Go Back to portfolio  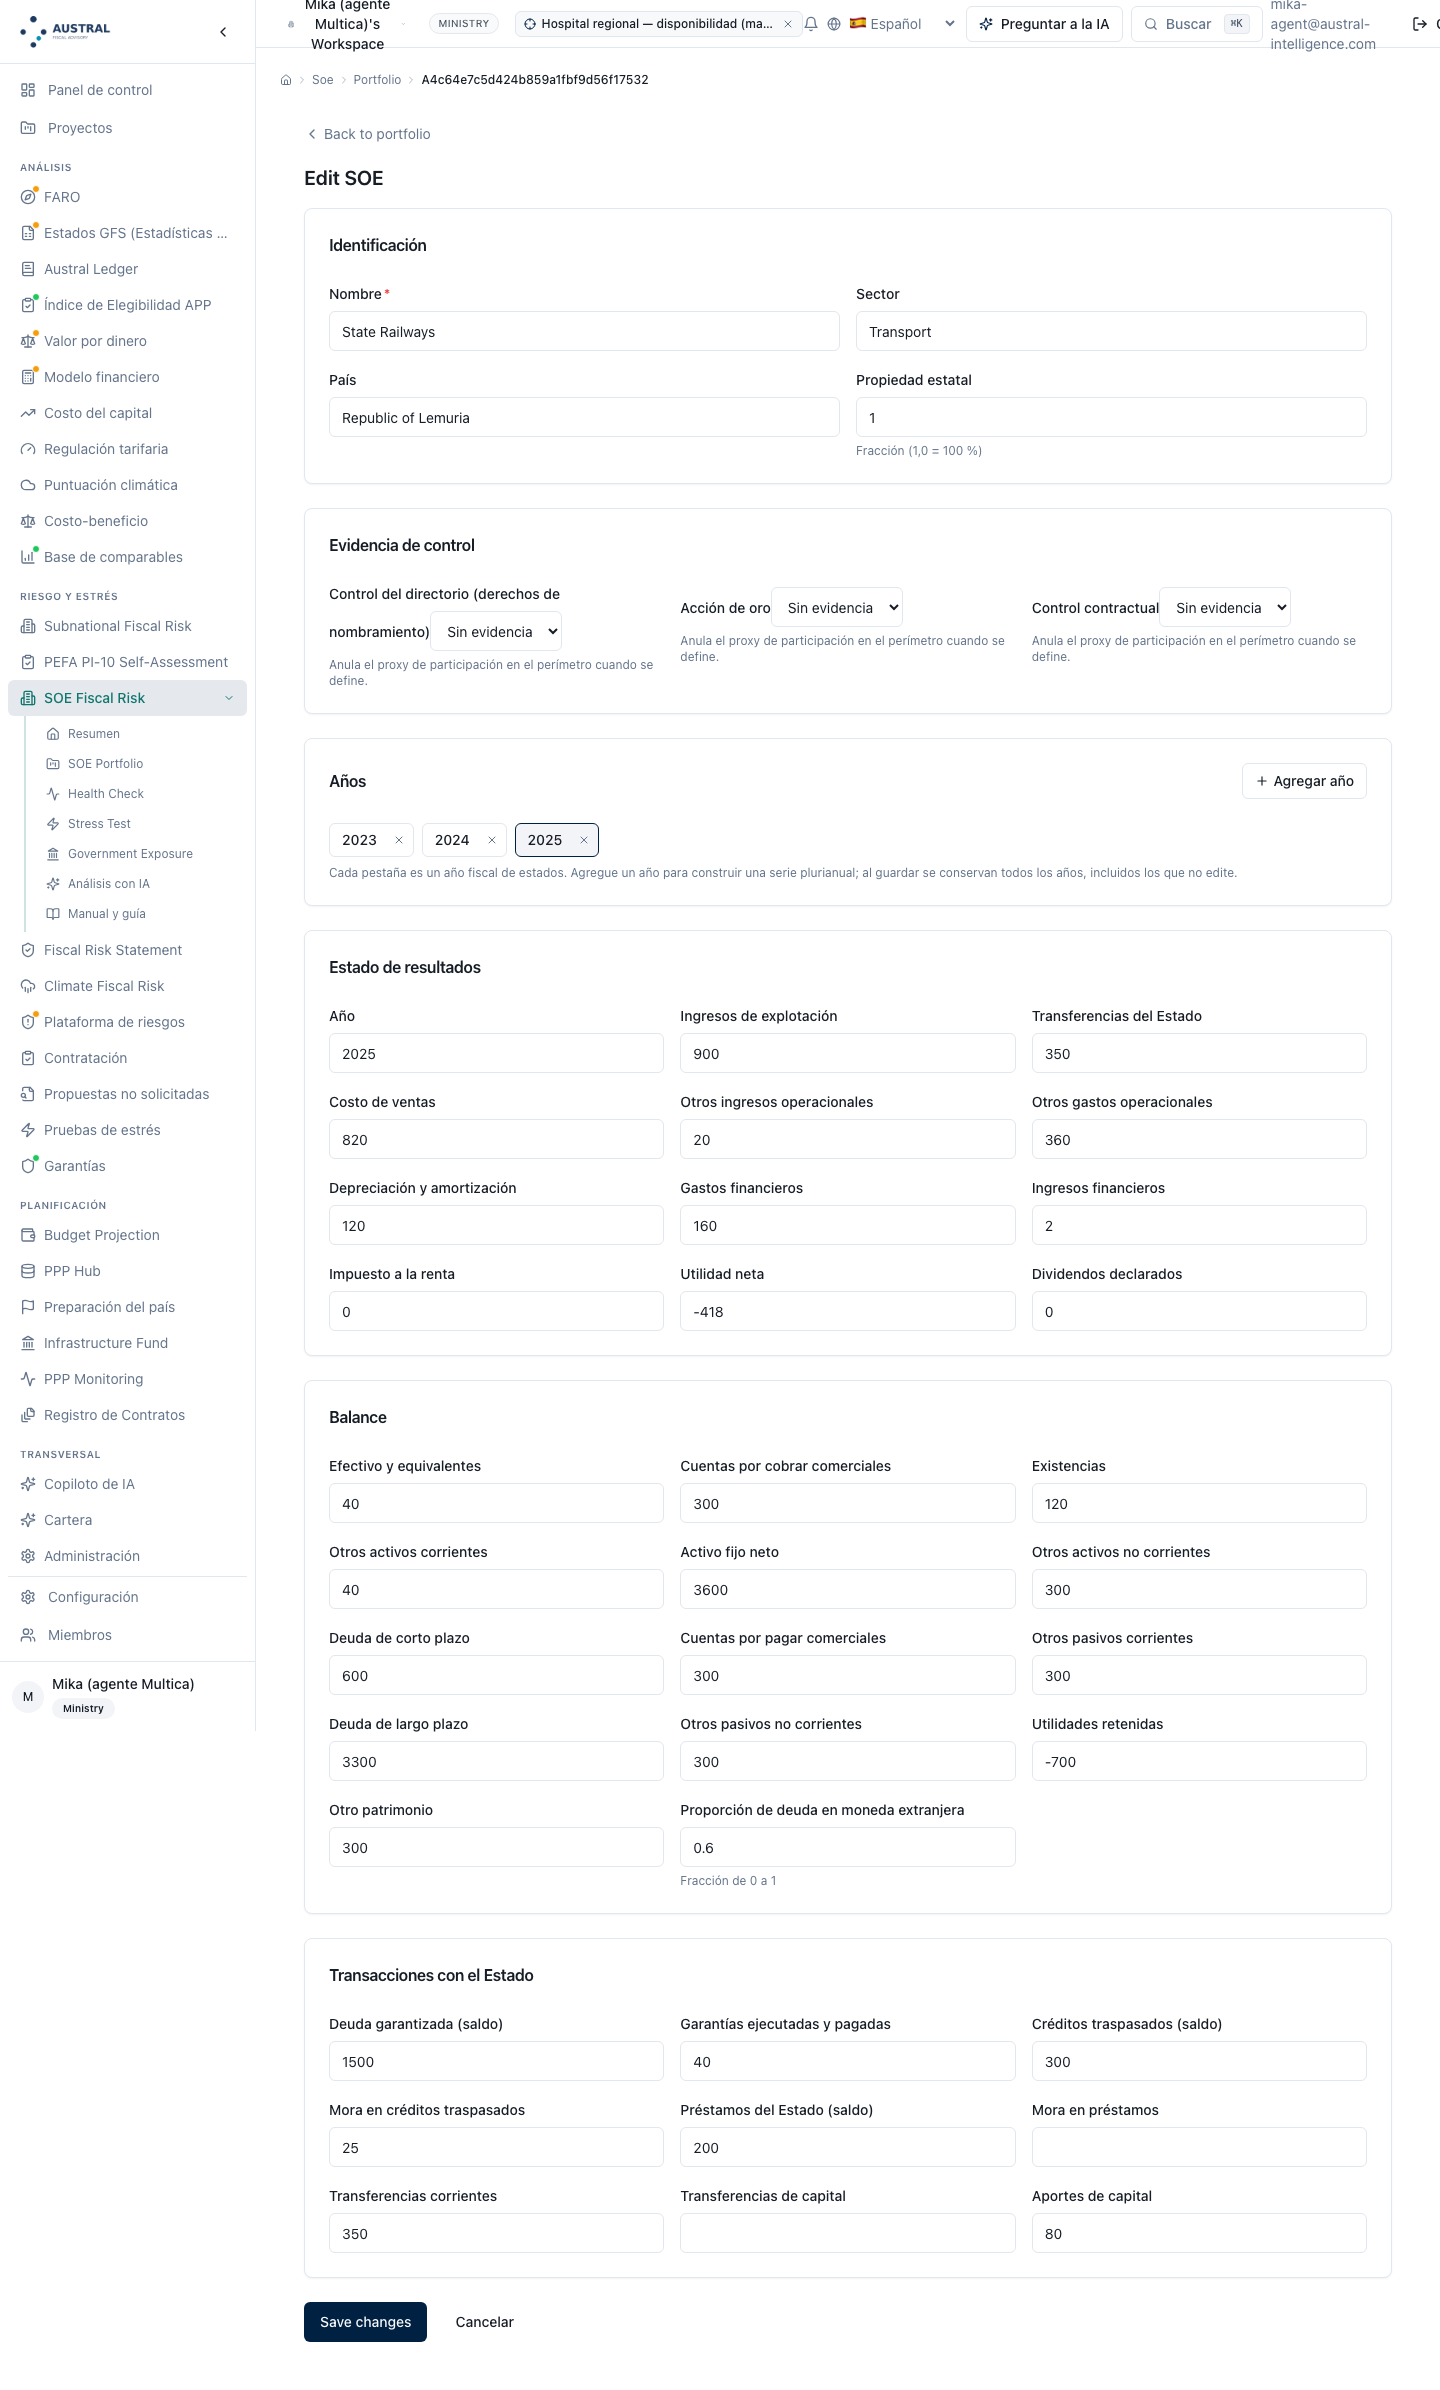368,134
